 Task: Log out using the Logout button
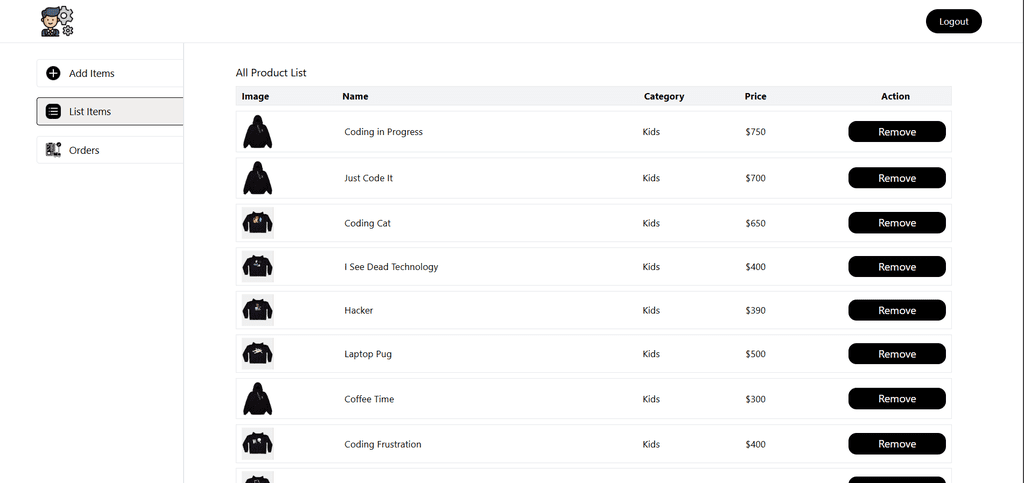tap(953, 22)
